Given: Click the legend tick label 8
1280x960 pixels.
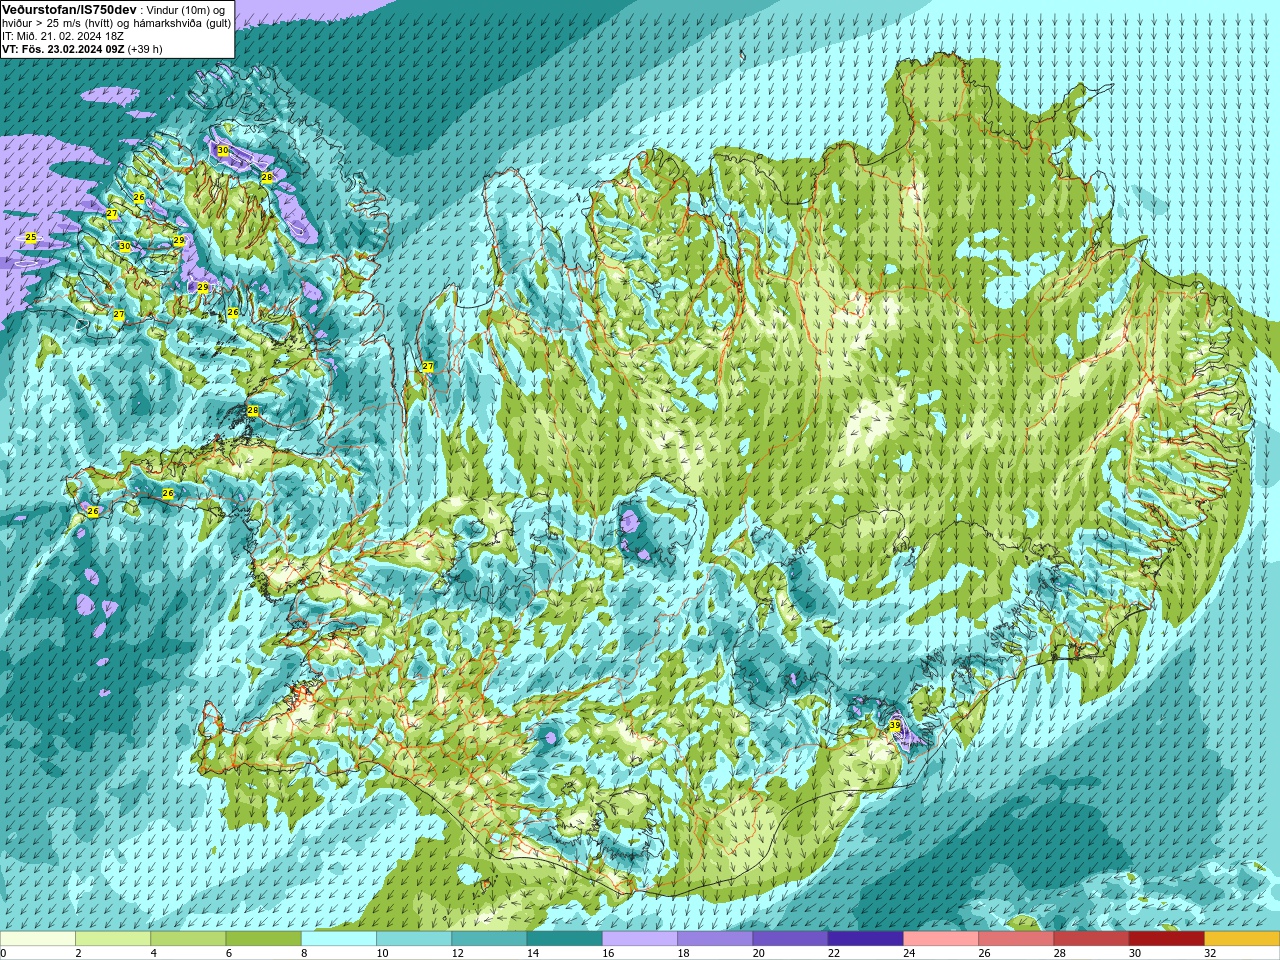Looking at the screenshot, I should coord(304,954).
